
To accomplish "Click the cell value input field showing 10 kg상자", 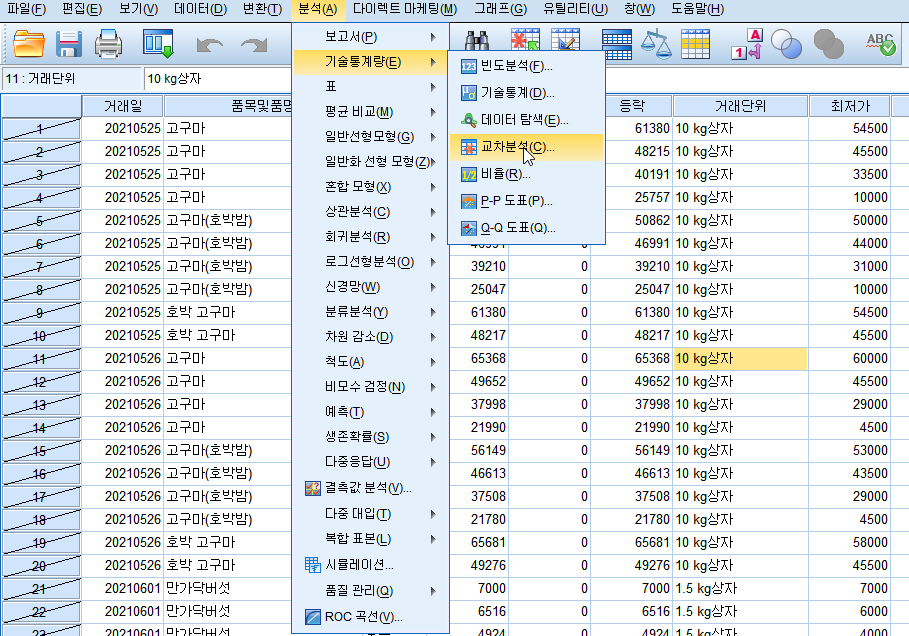I will 217,79.
